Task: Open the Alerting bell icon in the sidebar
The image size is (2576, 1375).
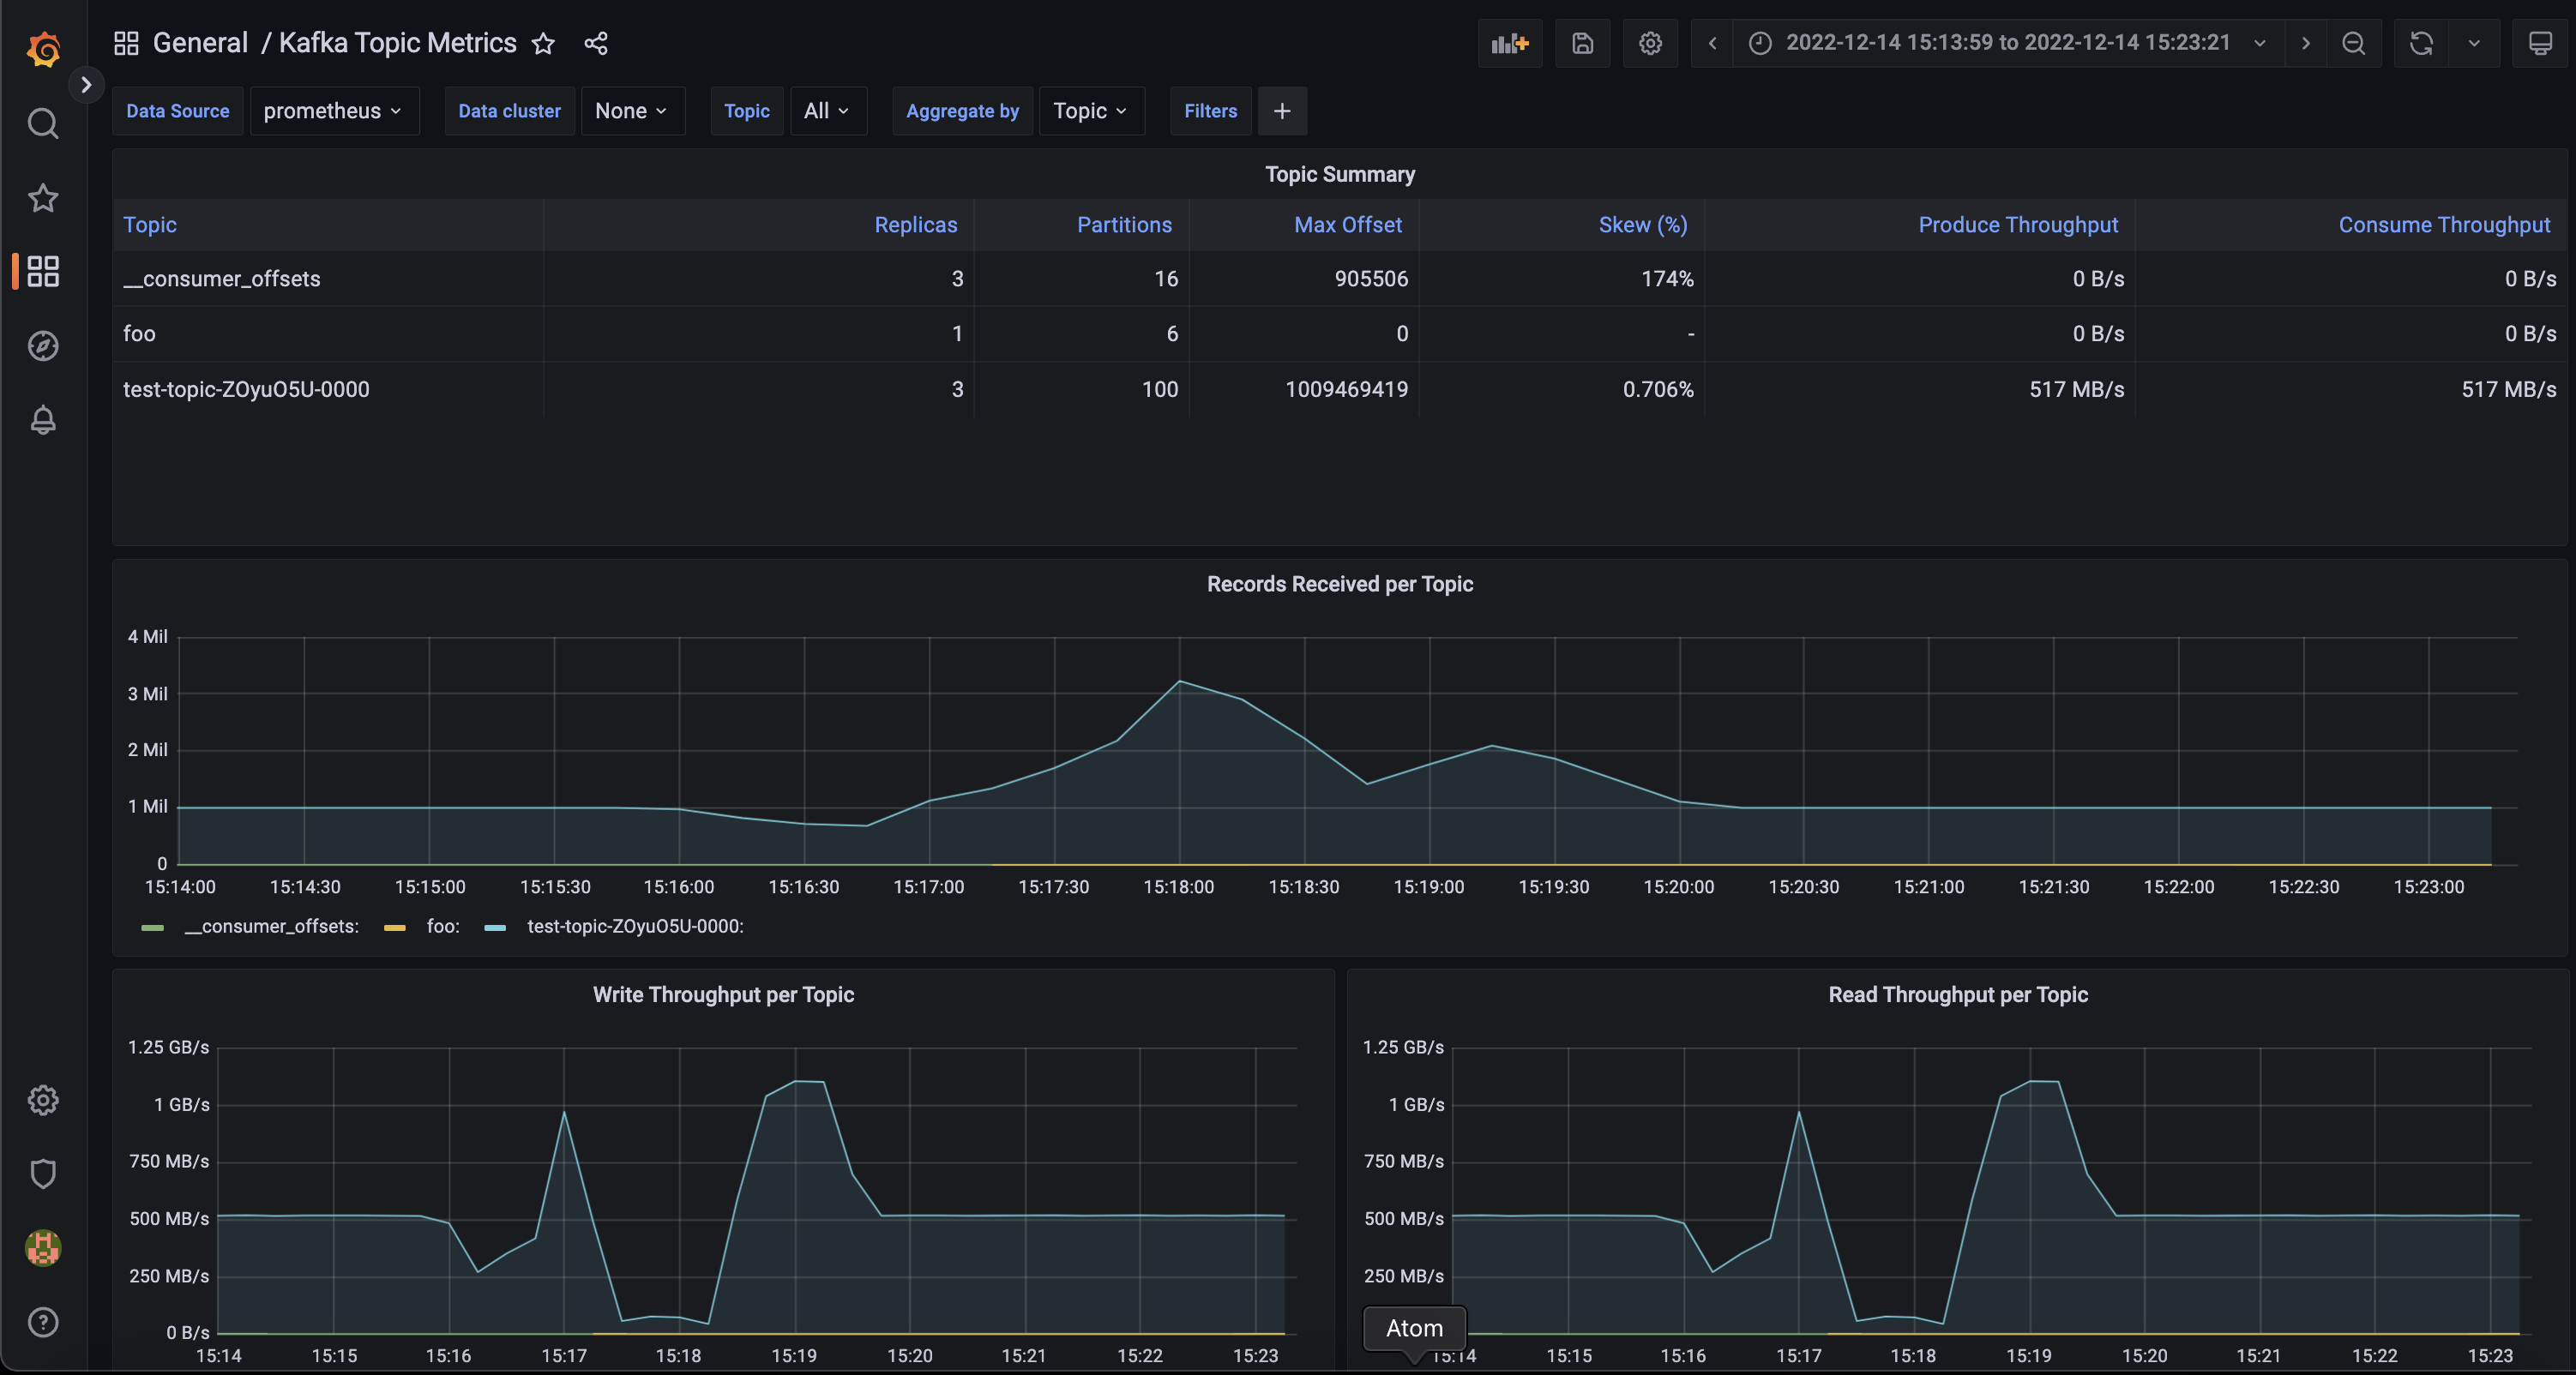Action: pyautogui.click(x=43, y=420)
